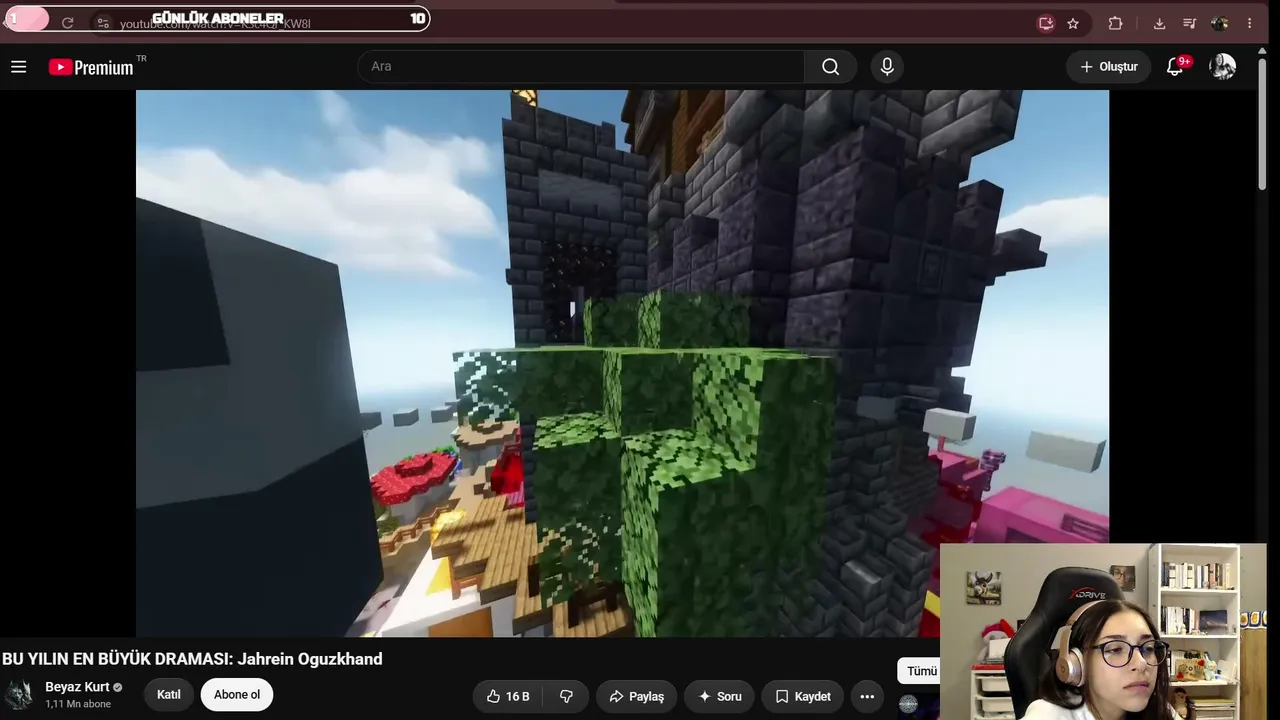Open the YouTube guide hamburger menu
Image resolution: width=1280 pixels, height=720 pixels.
coord(18,67)
